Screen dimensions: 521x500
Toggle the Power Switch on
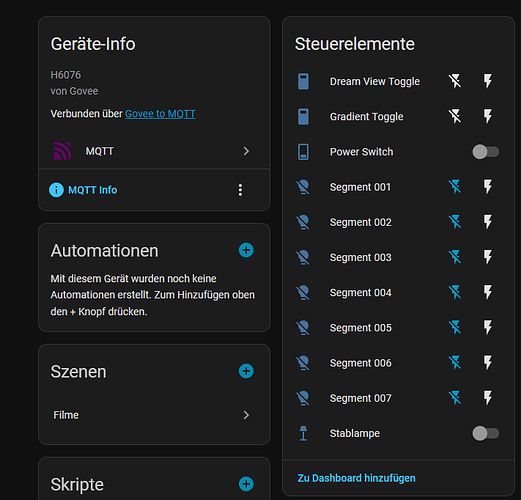[485, 152]
